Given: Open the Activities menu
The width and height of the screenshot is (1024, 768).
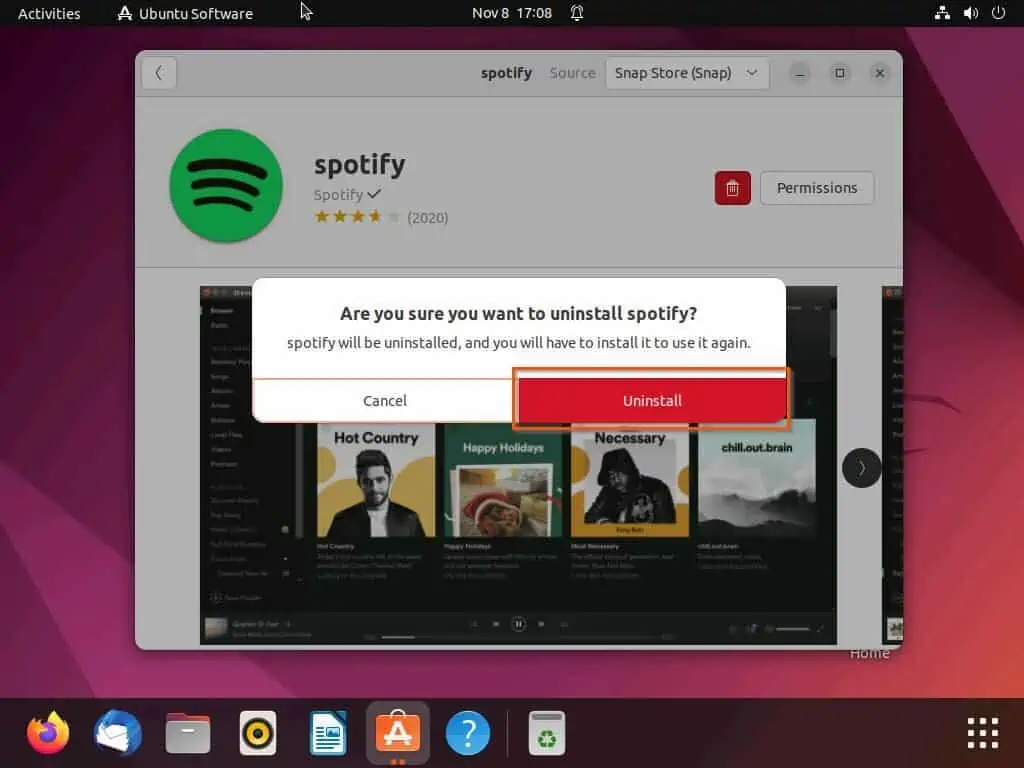Looking at the screenshot, I should click(x=48, y=13).
